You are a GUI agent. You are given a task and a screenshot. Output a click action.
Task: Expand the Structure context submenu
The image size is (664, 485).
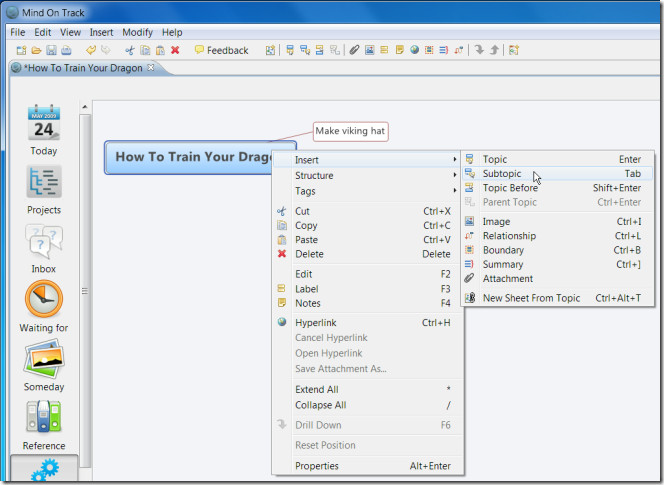(367, 175)
